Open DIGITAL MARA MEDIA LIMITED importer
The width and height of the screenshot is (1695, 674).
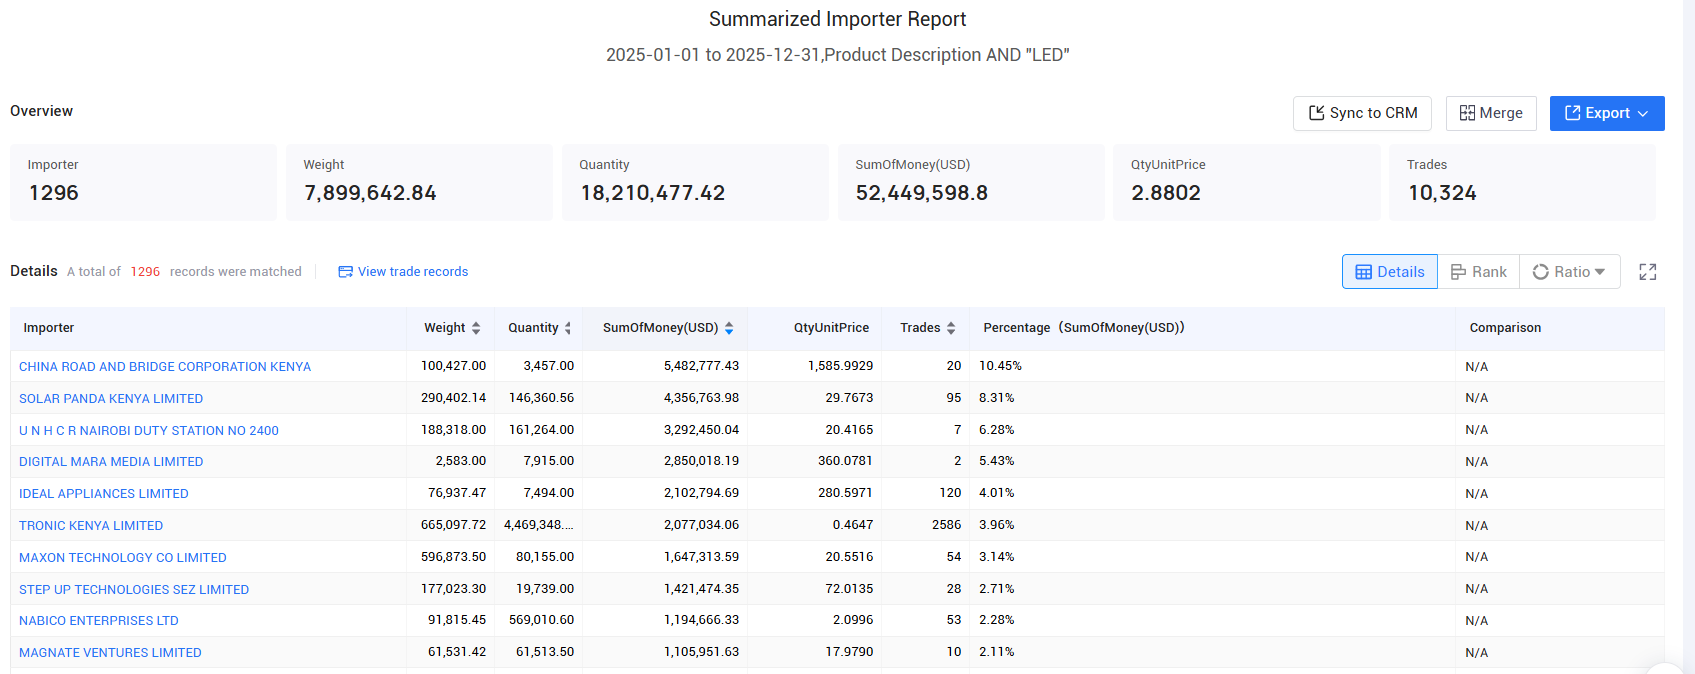point(111,462)
